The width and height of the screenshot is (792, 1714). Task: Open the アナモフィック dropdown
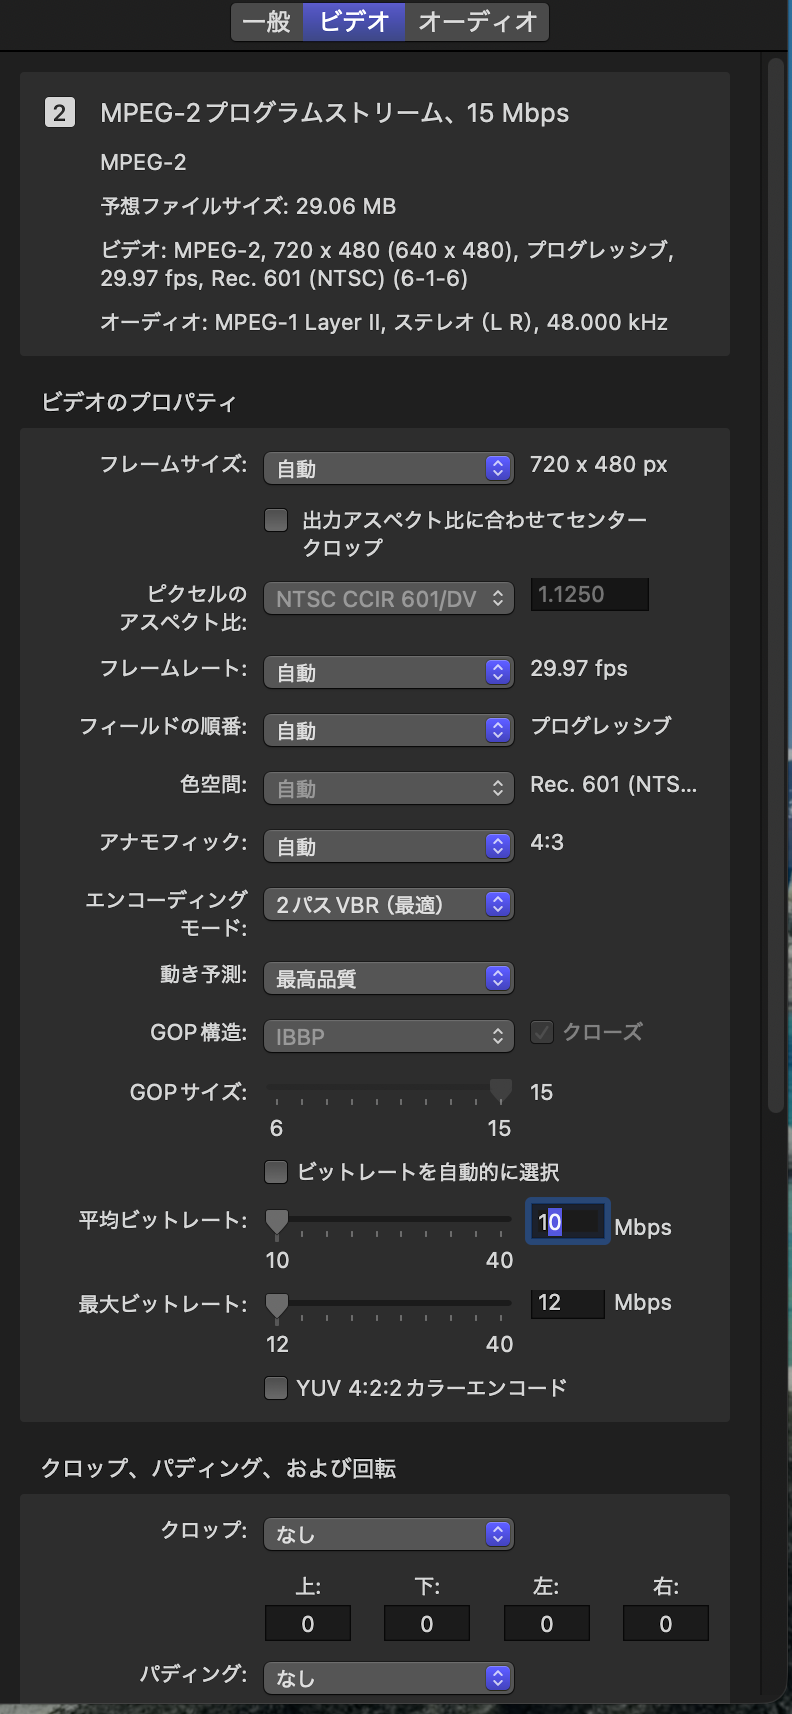coord(388,846)
